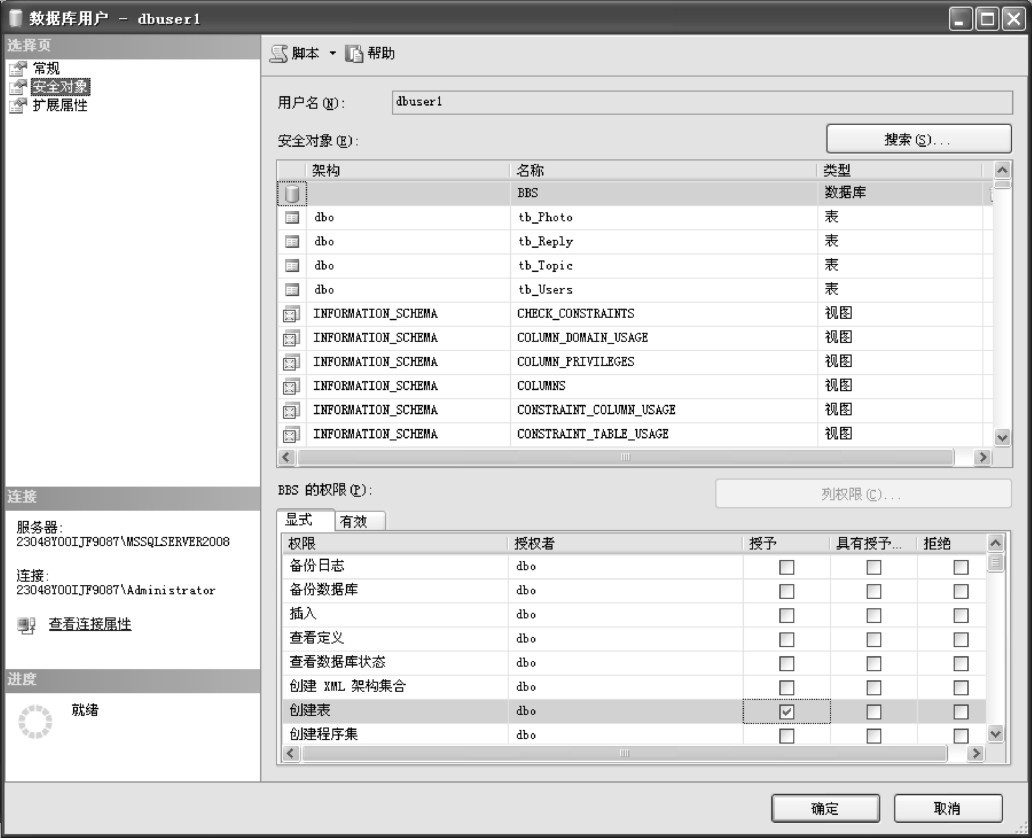The height and width of the screenshot is (838, 1032).
Task: Click the BBS database row icon
Action: coord(291,193)
